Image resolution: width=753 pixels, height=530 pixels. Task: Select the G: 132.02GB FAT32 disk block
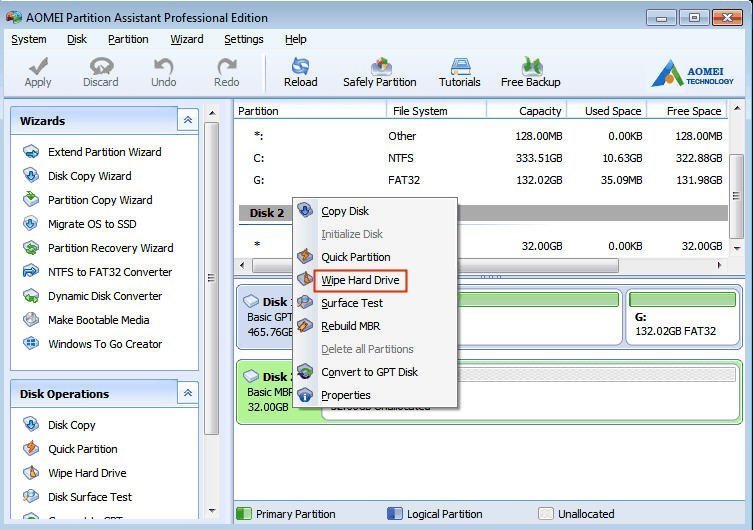pos(682,317)
